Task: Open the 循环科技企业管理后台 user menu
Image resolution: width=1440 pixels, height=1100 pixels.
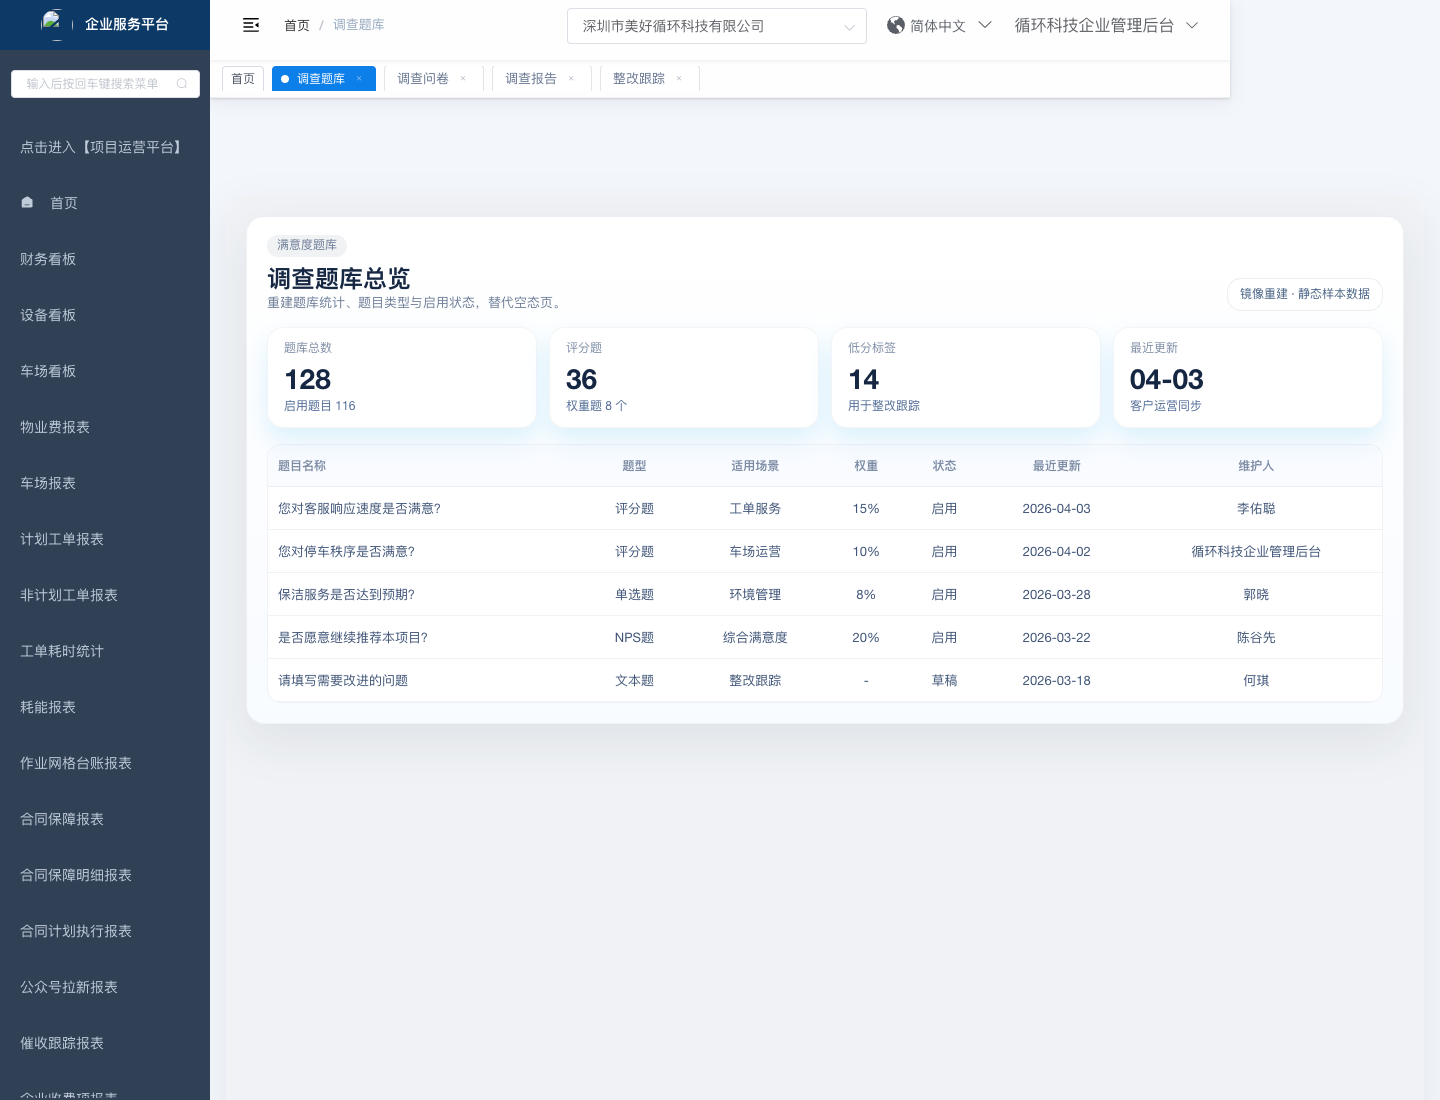Action: (1105, 26)
